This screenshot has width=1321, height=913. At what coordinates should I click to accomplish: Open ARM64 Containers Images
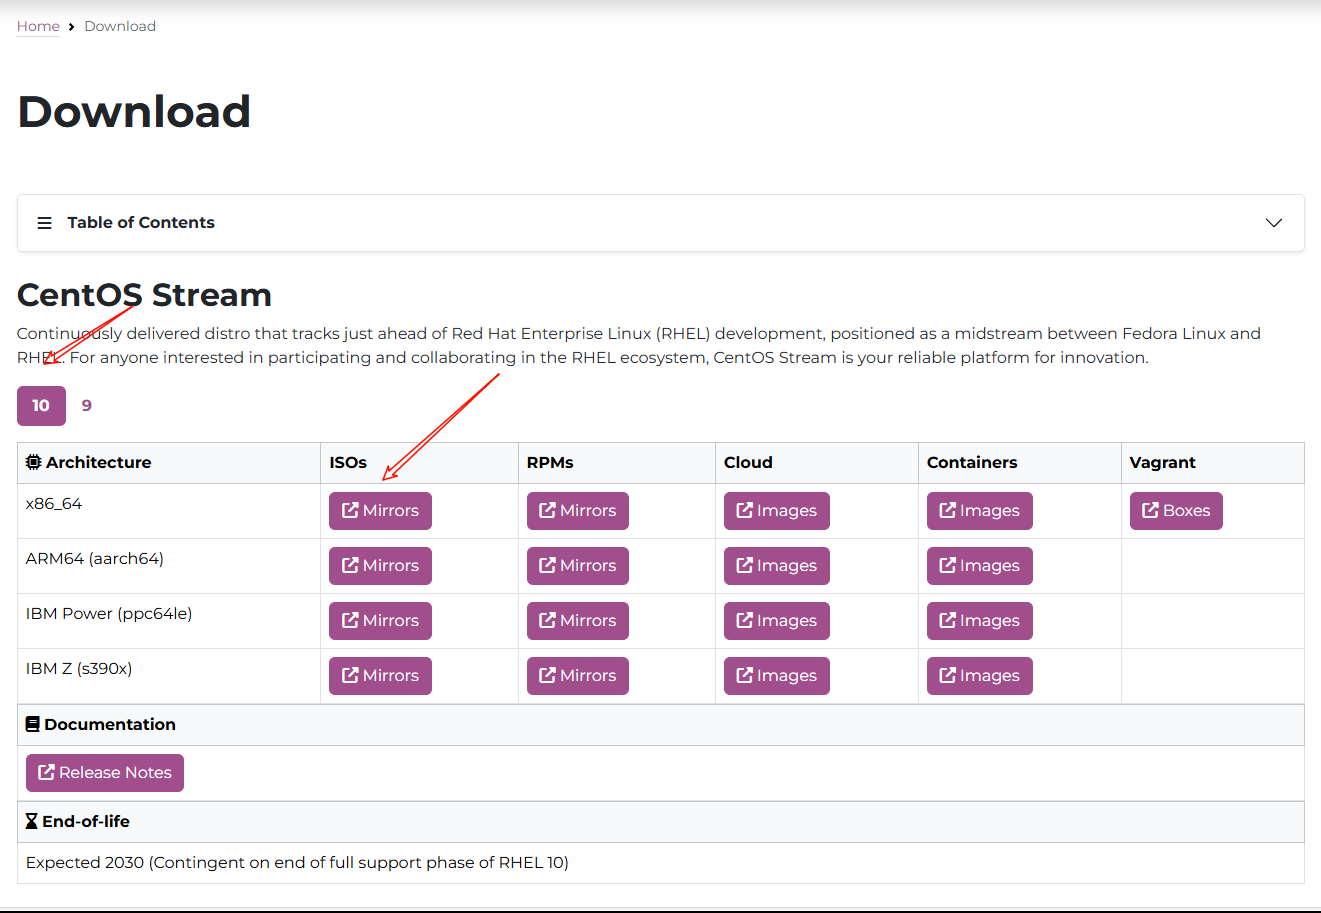(980, 566)
